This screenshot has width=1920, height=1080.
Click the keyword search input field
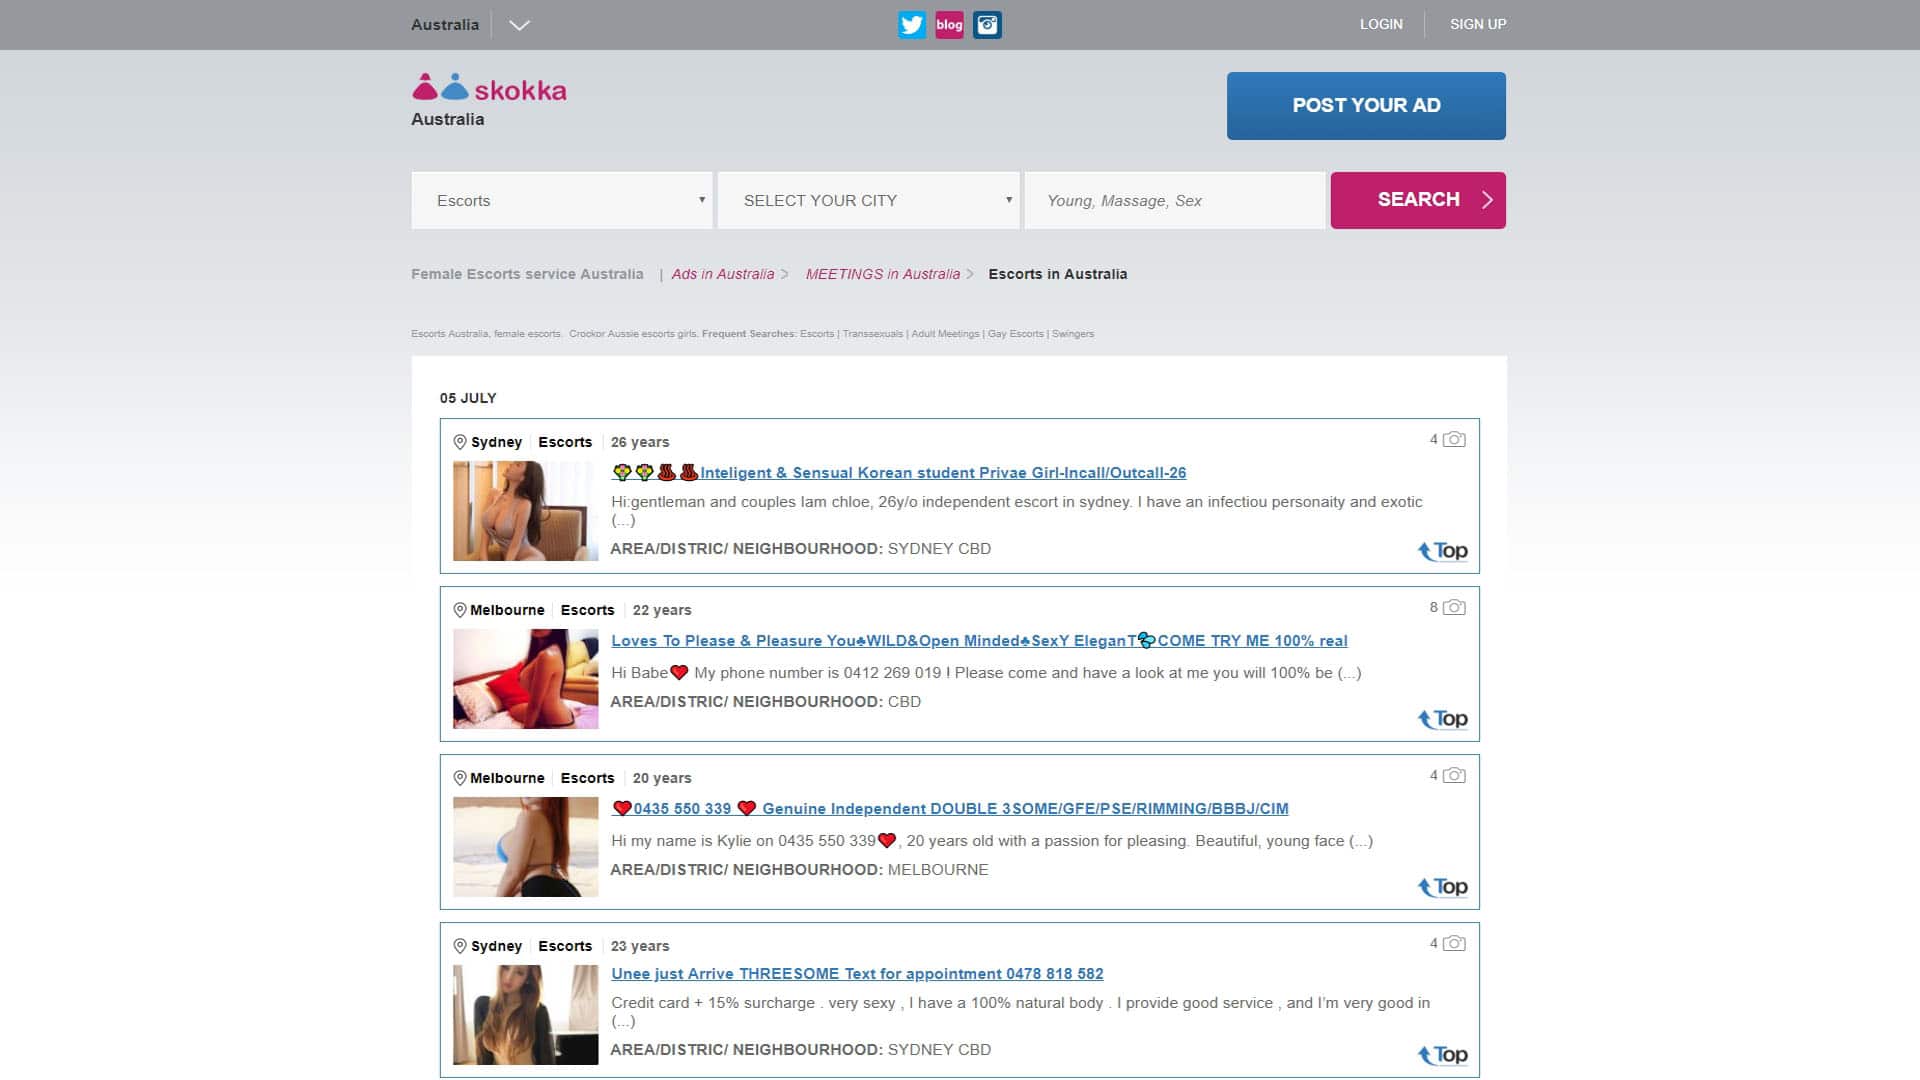pos(1174,200)
